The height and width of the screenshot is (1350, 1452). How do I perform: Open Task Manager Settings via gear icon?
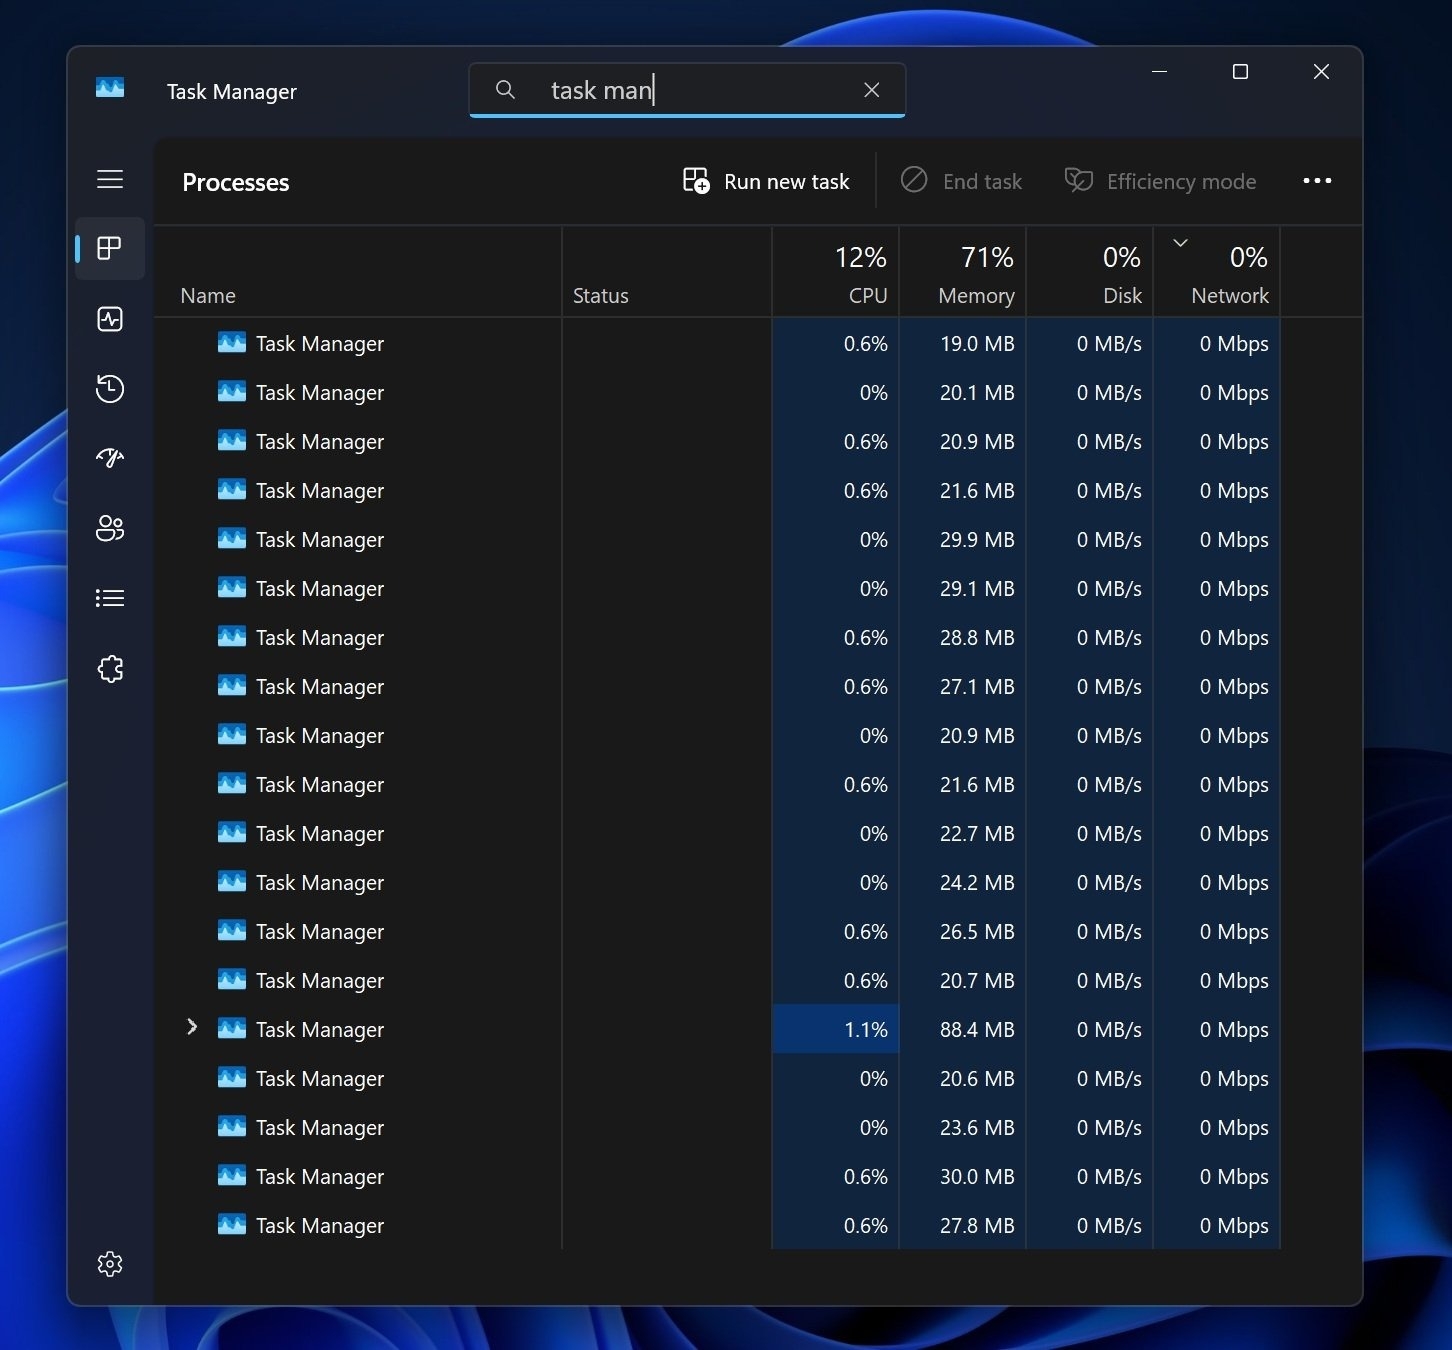(110, 1263)
